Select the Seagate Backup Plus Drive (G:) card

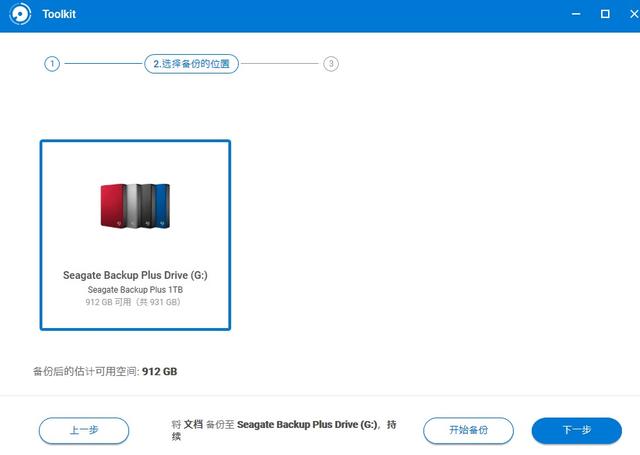coord(135,235)
